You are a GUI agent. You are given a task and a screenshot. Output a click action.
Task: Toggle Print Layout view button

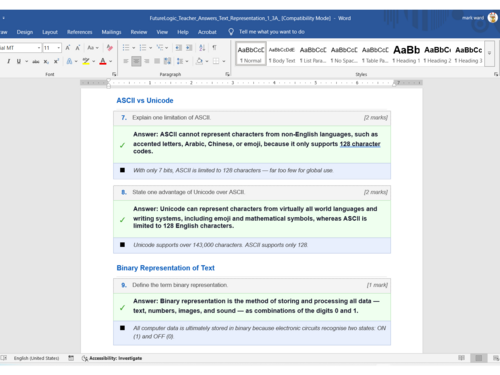point(479,358)
